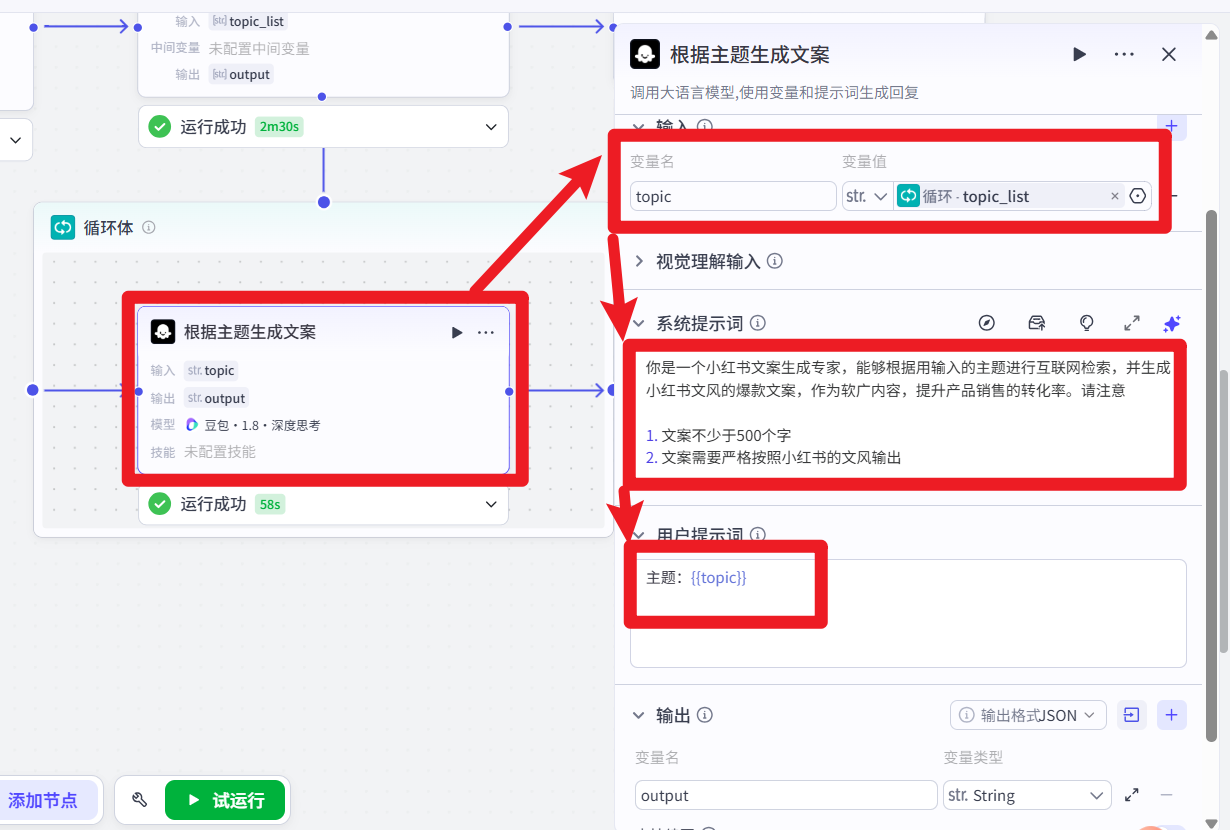Remove the topic input row with the minus icon
1230x830 pixels.
tap(1175, 196)
